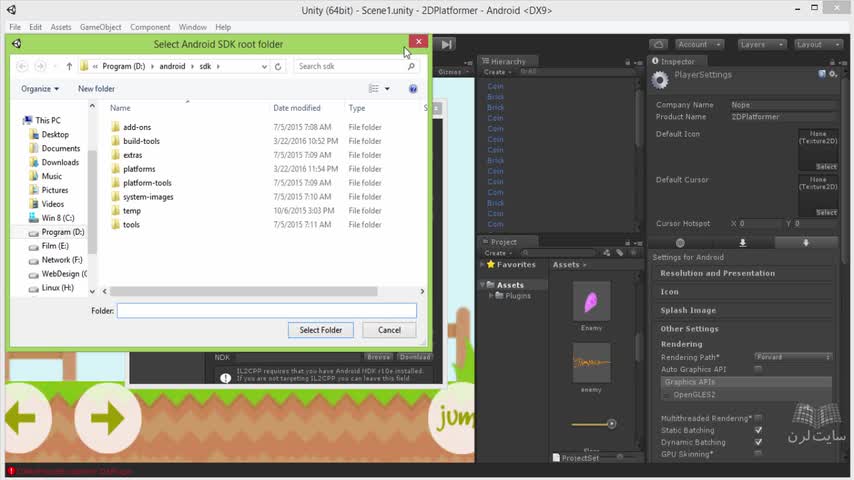
Task: Open the address path history dropdown
Action: point(264,66)
